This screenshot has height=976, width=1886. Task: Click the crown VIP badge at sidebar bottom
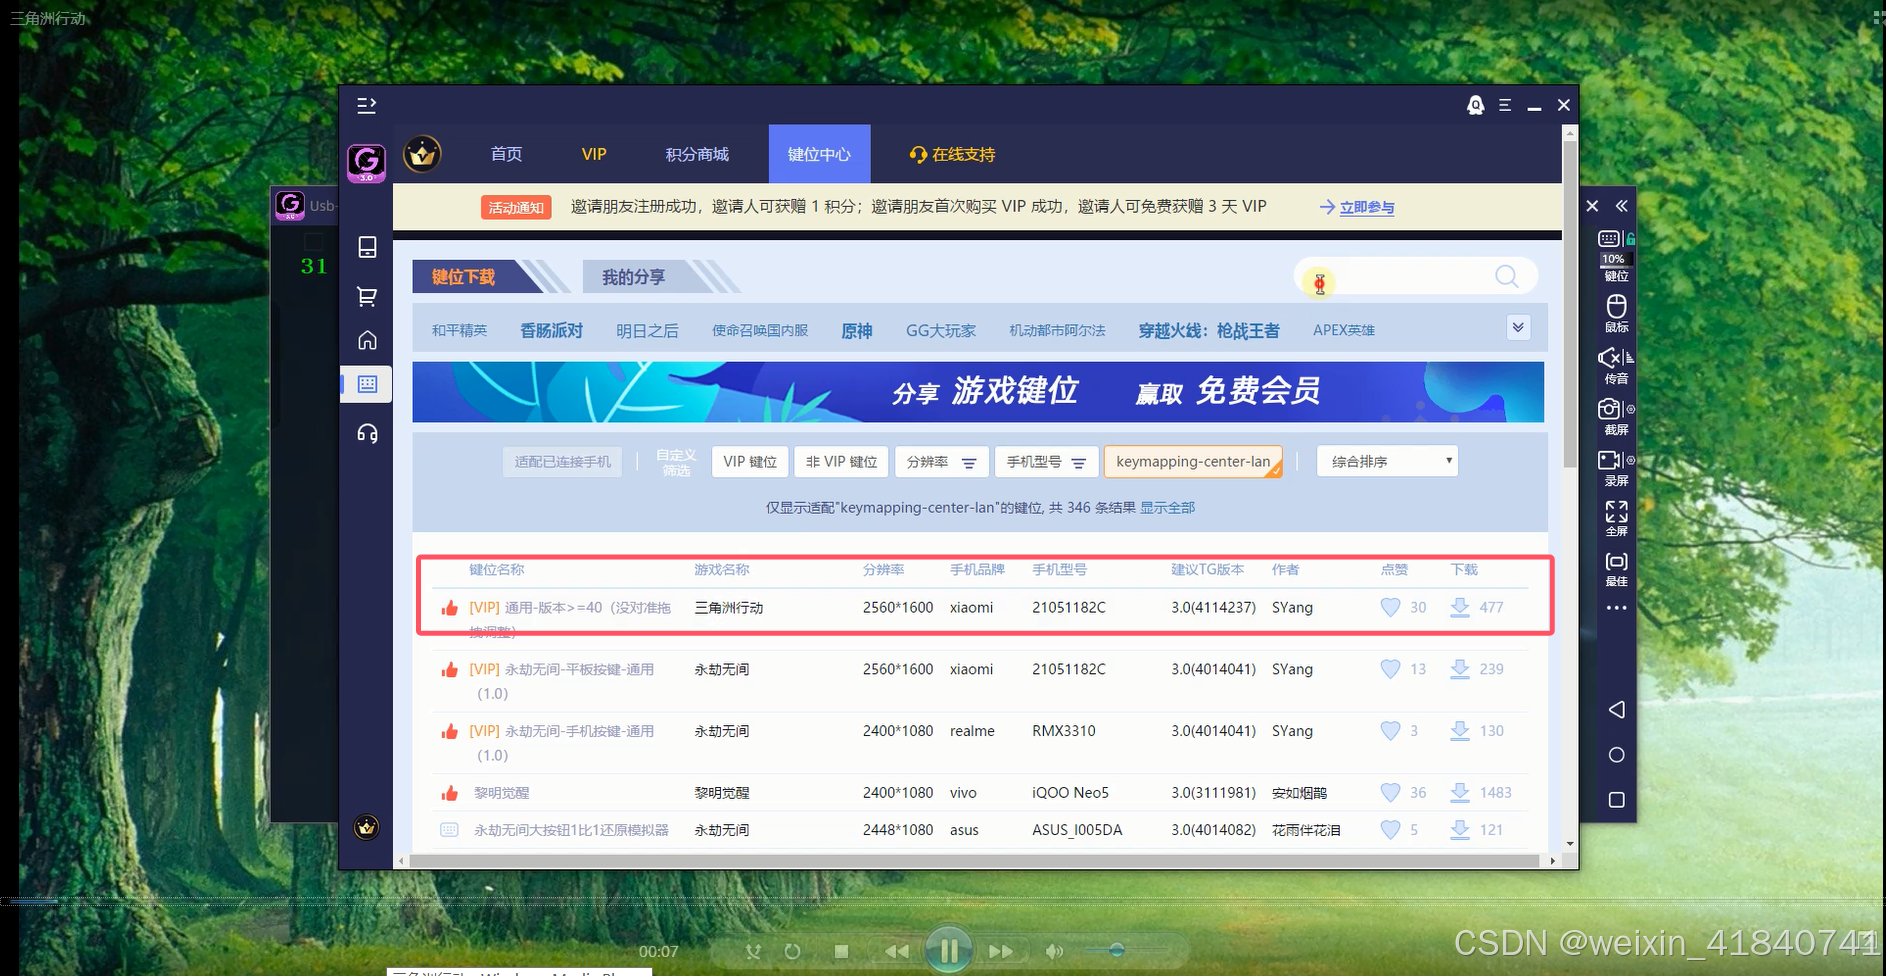pos(366,827)
